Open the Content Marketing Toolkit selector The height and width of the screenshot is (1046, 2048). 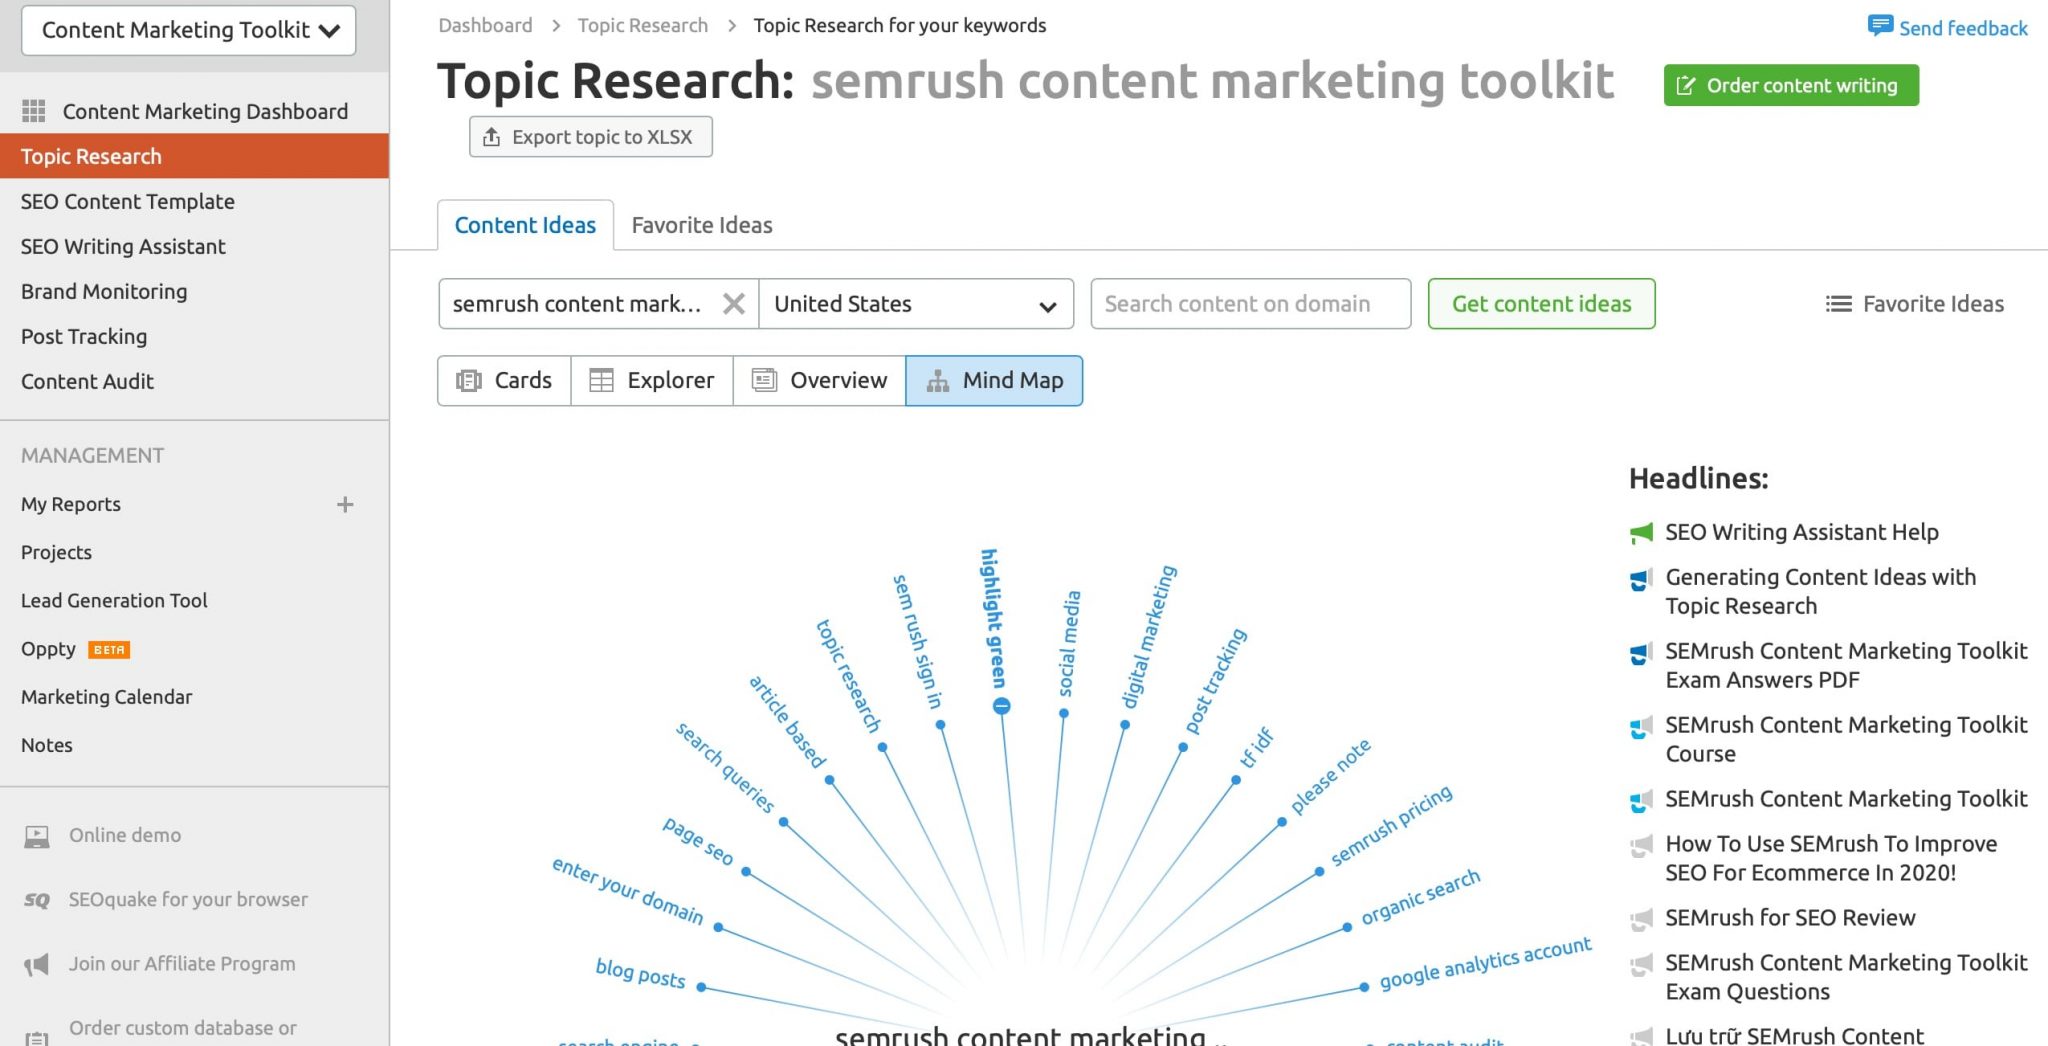[187, 30]
